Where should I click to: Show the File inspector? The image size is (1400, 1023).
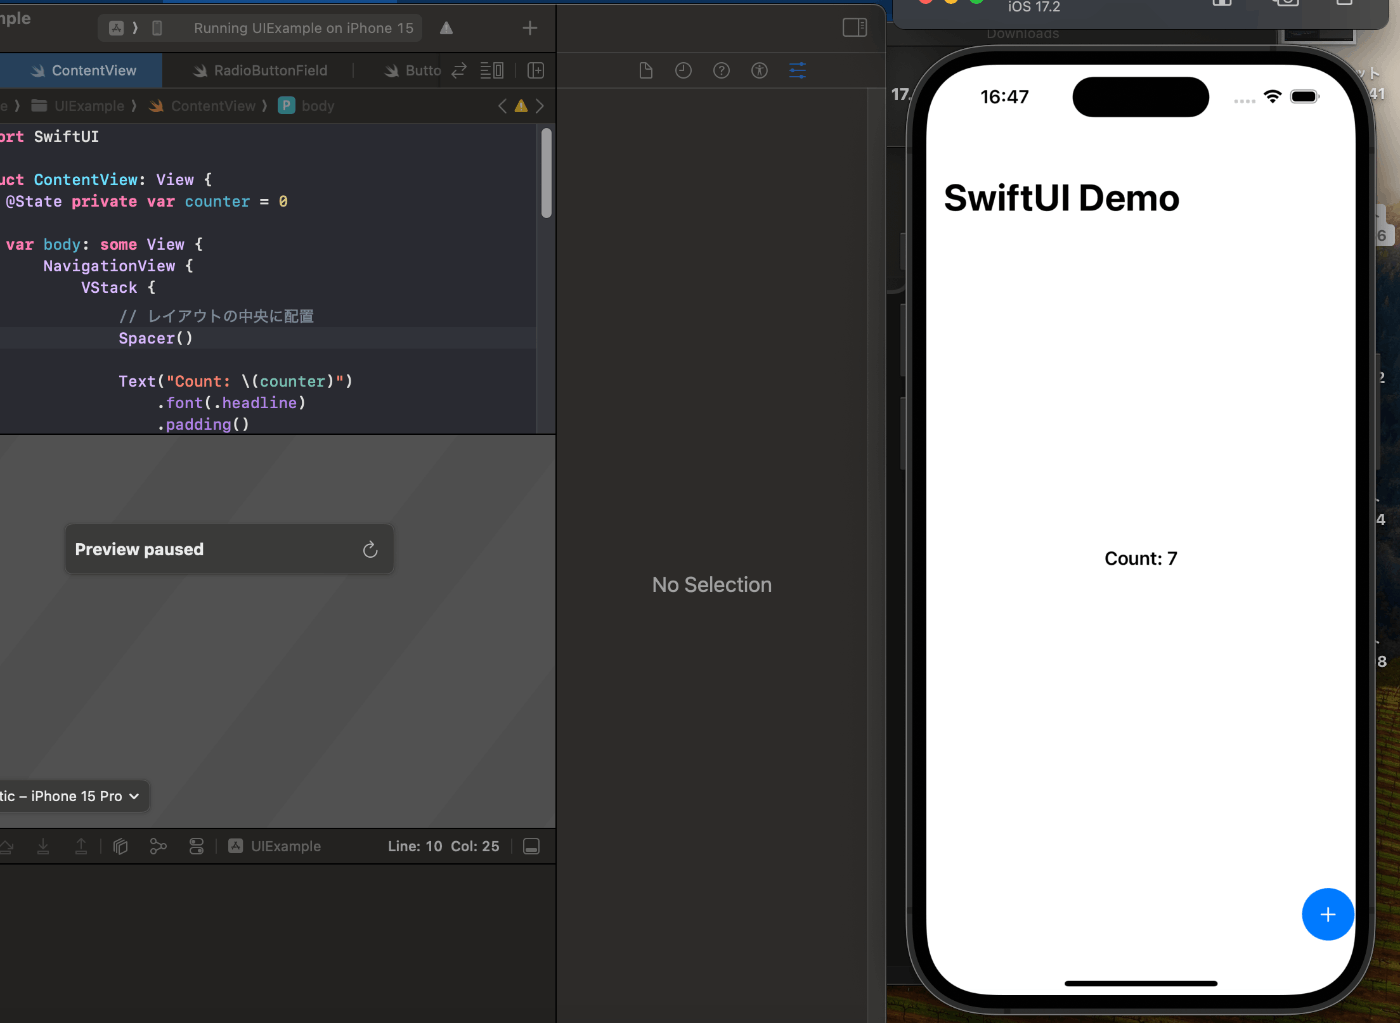646,70
